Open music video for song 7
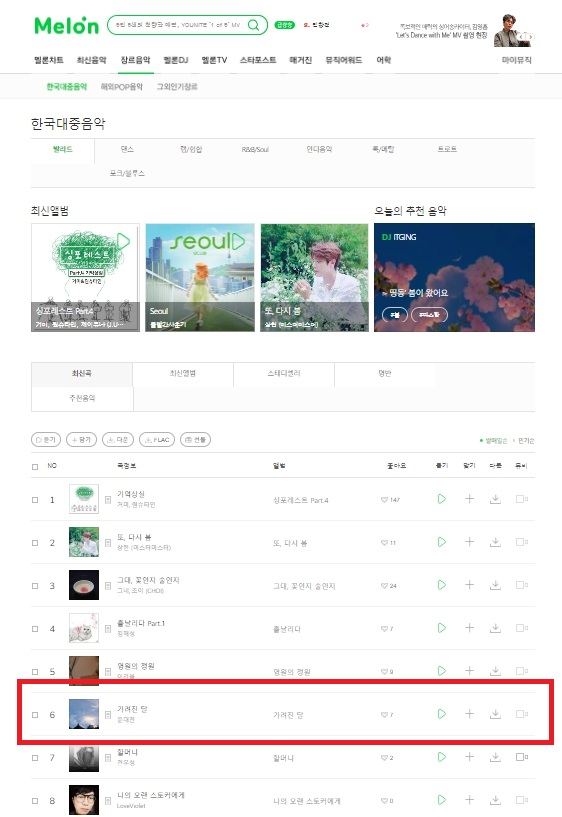Viewport: 562px width, 817px height. pyautogui.click(x=521, y=757)
